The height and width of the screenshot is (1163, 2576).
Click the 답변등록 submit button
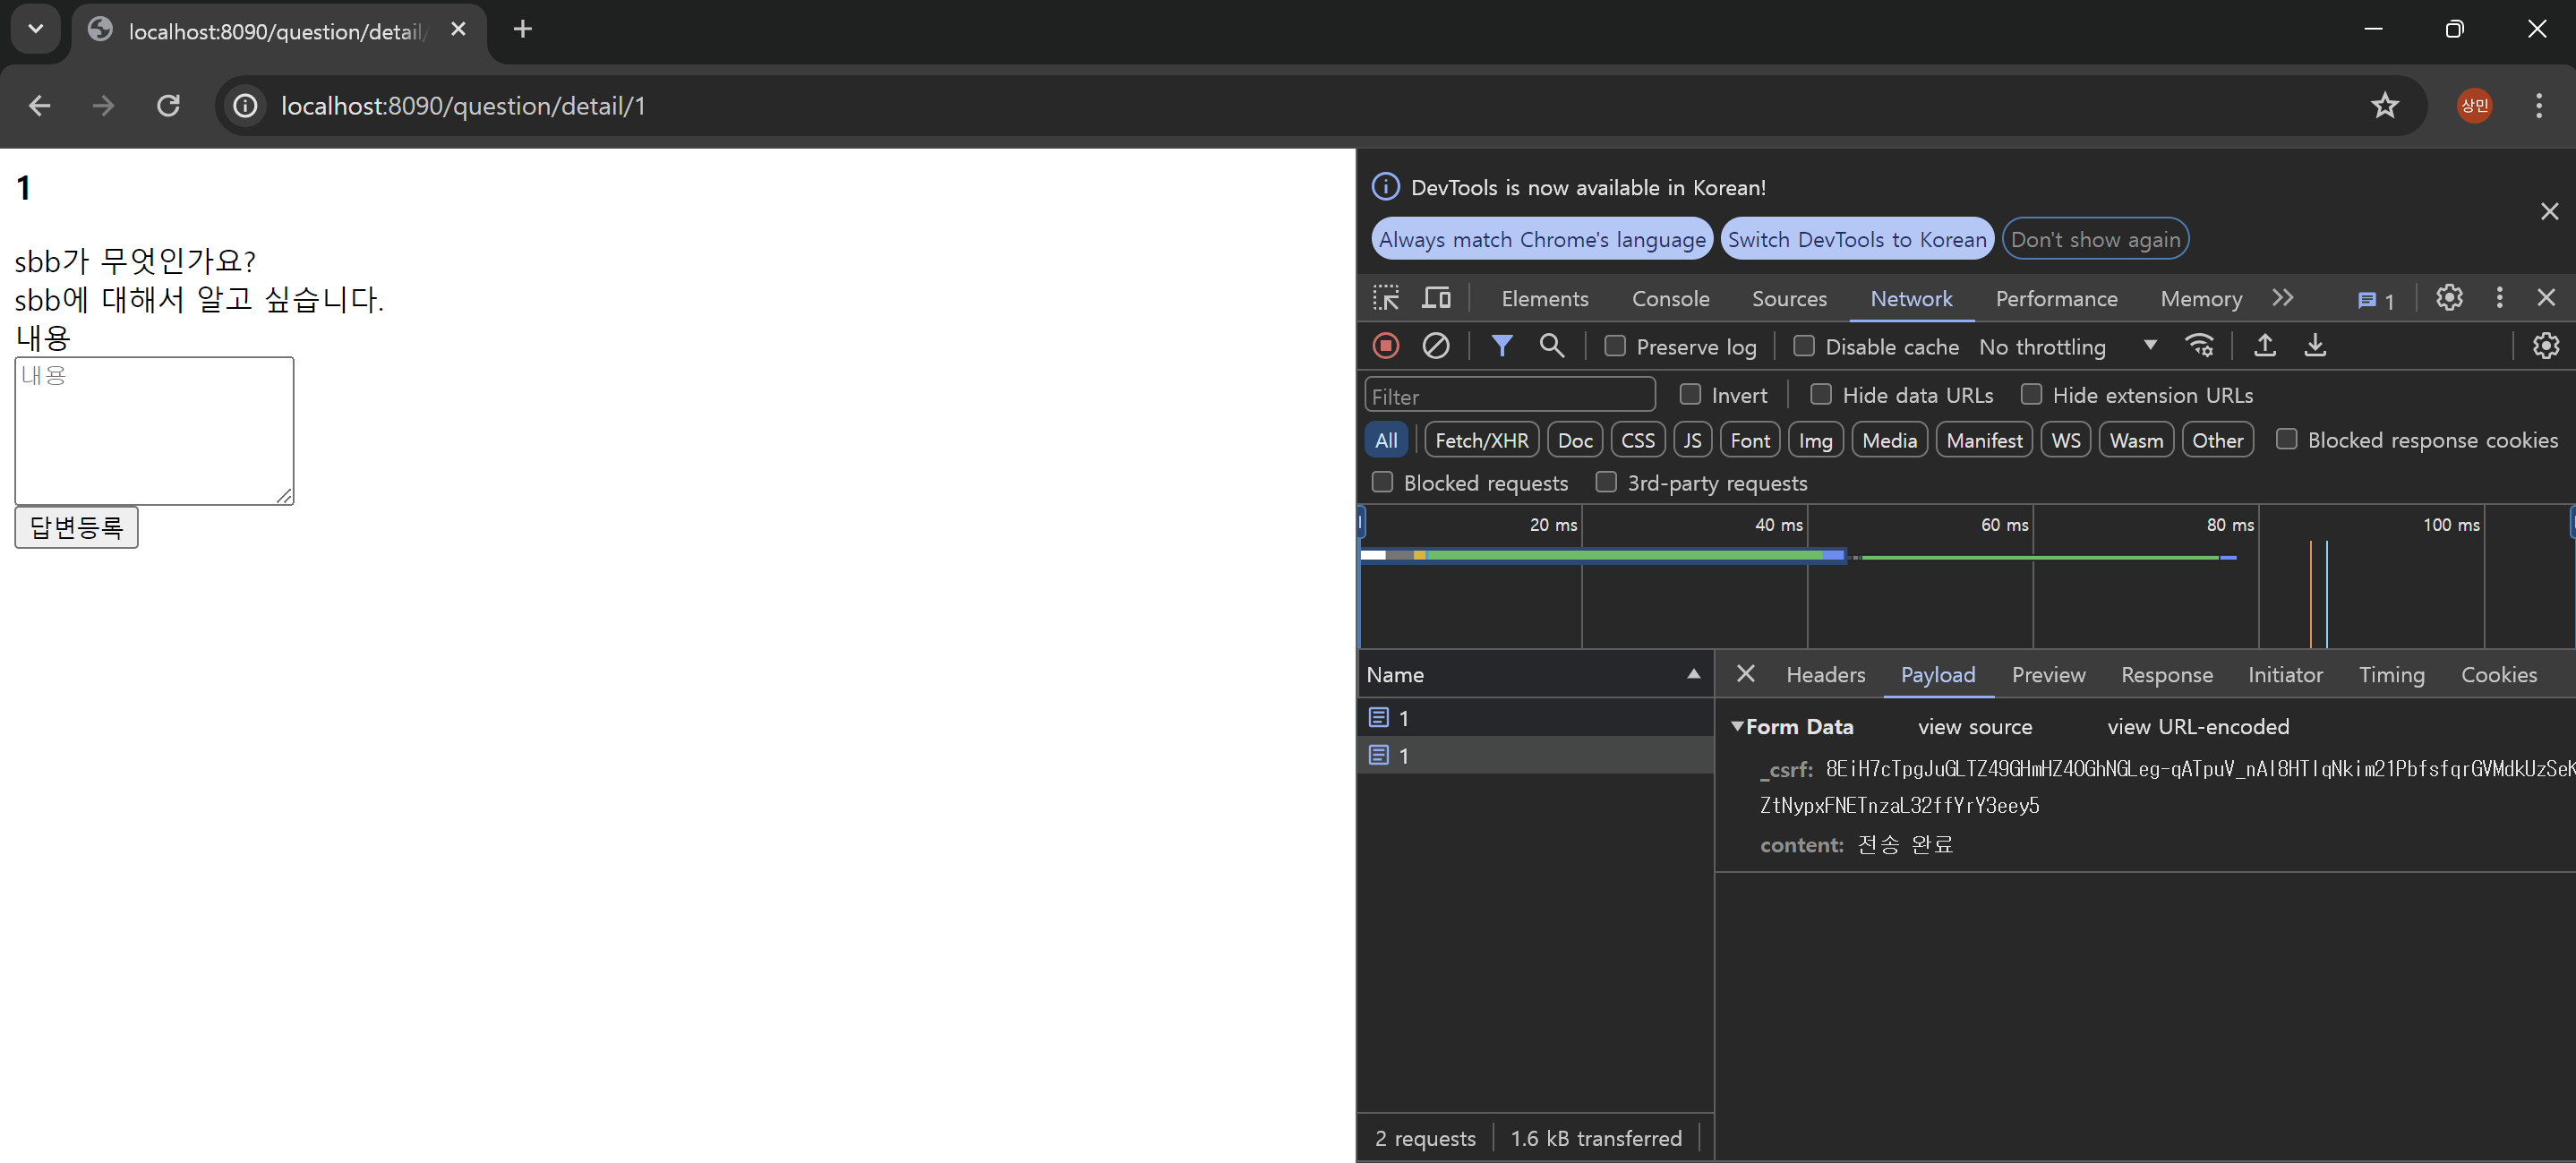76,527
